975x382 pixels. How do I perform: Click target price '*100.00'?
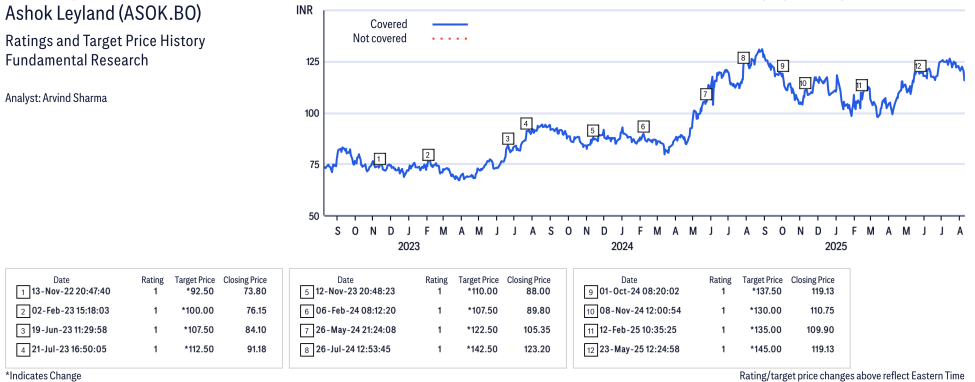[x=198, y=310]
